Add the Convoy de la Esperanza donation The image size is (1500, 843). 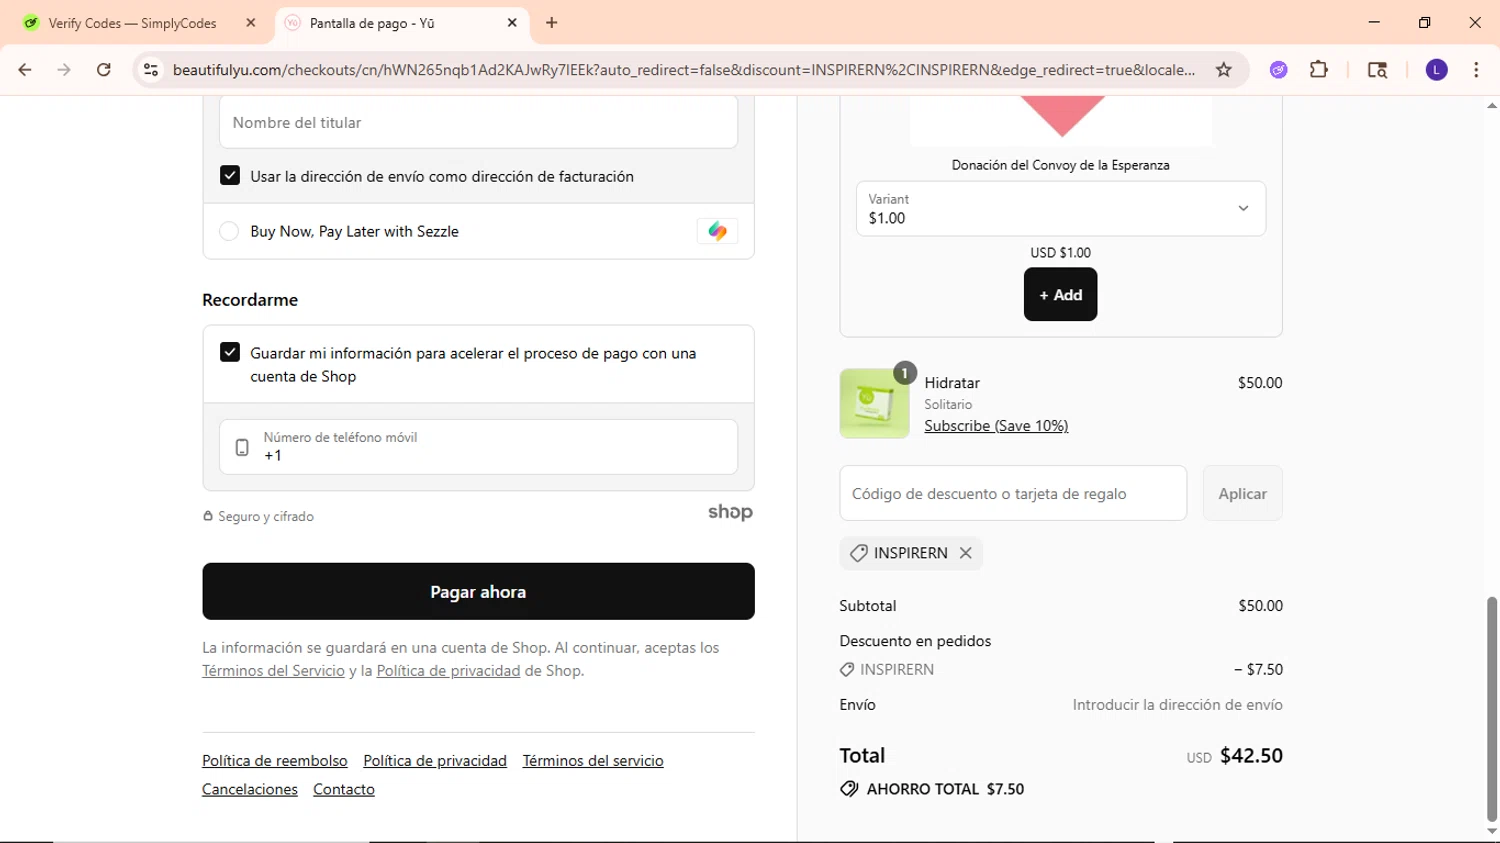[x=1061, y=294]
